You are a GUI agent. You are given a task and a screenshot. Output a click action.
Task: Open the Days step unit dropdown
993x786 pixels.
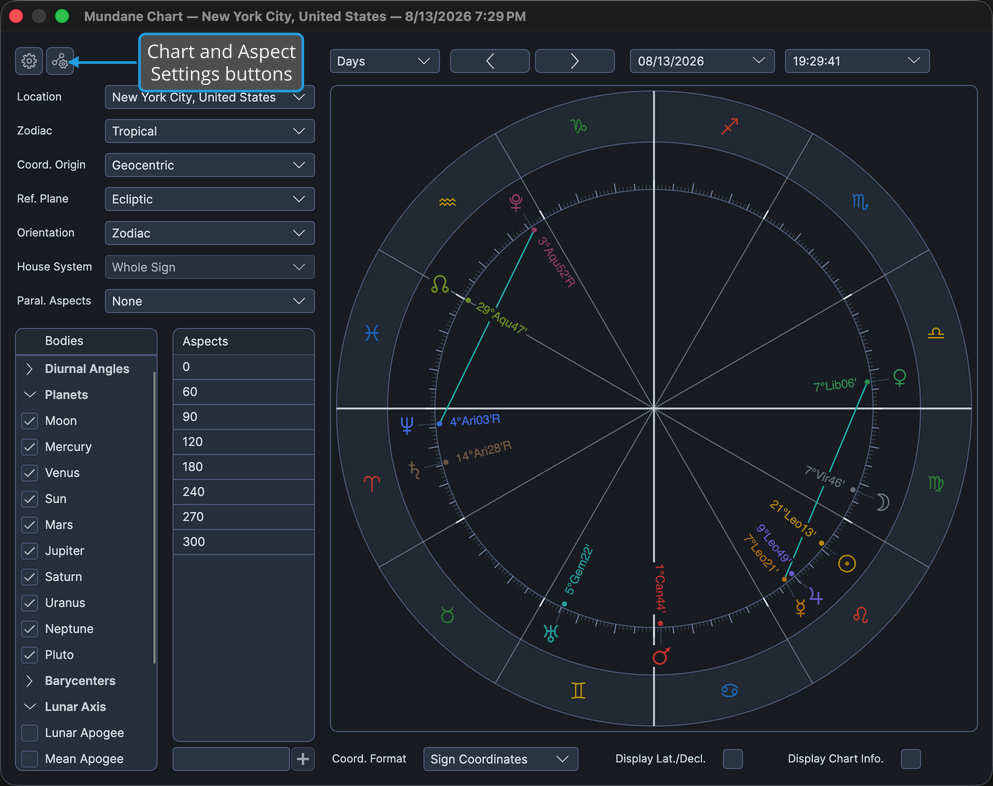[x=384, y=61]
